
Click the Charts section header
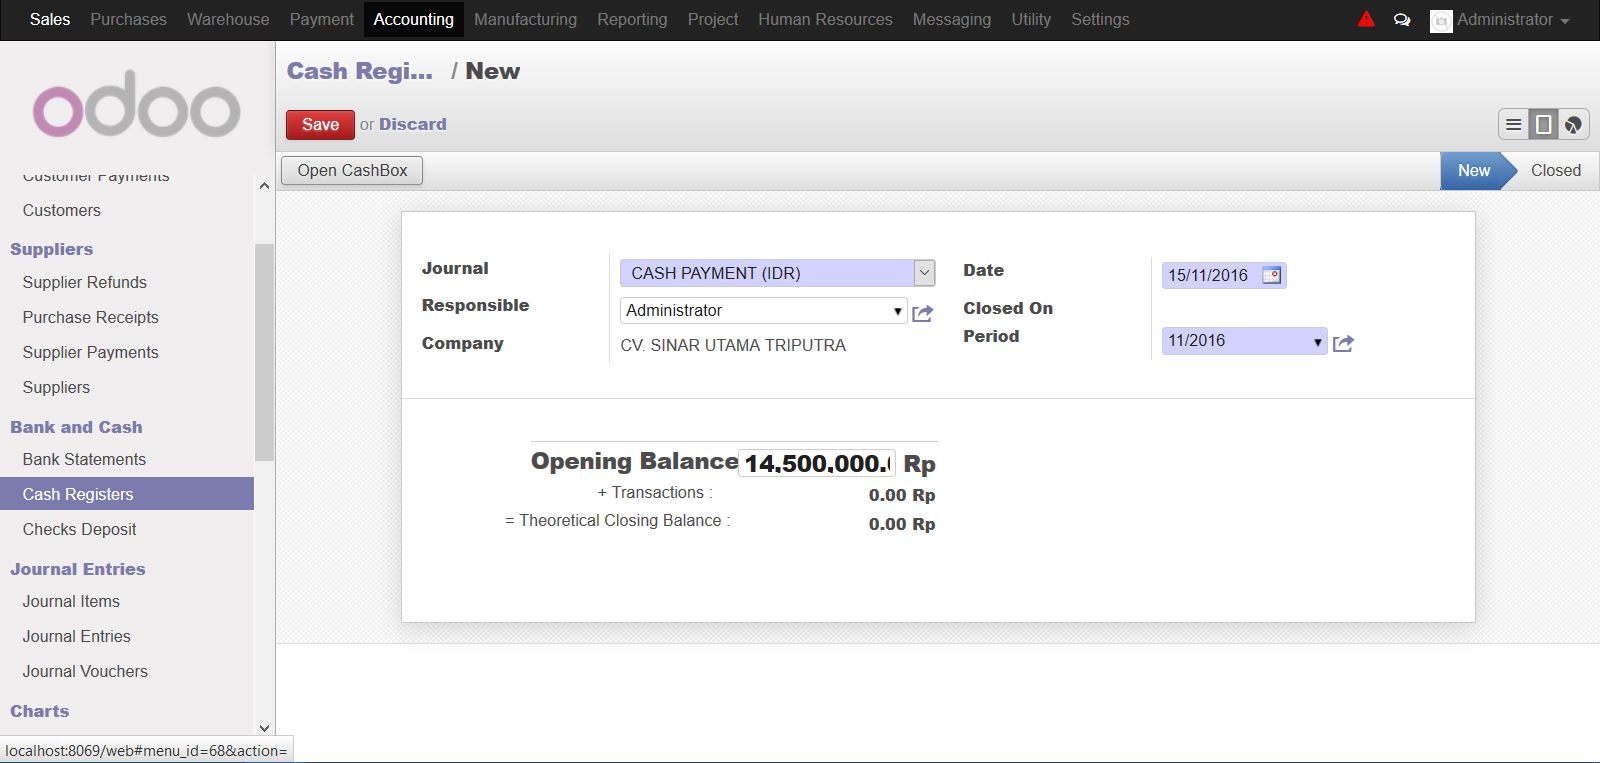40,711
